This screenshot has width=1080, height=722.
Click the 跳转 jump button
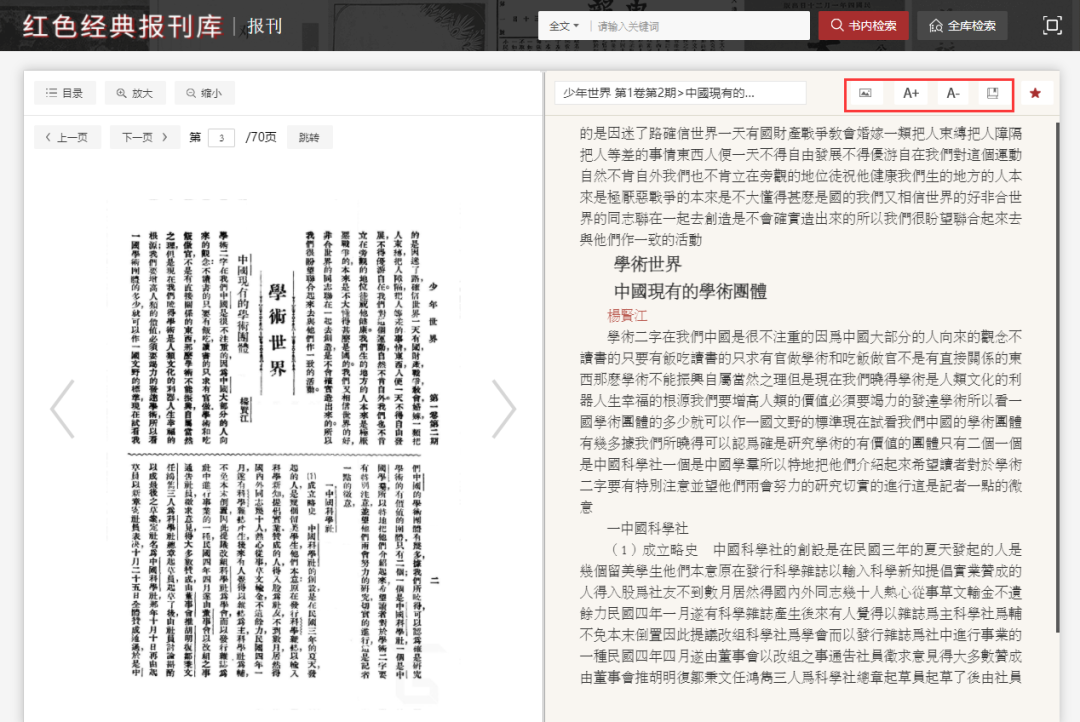tap(309, 137)
